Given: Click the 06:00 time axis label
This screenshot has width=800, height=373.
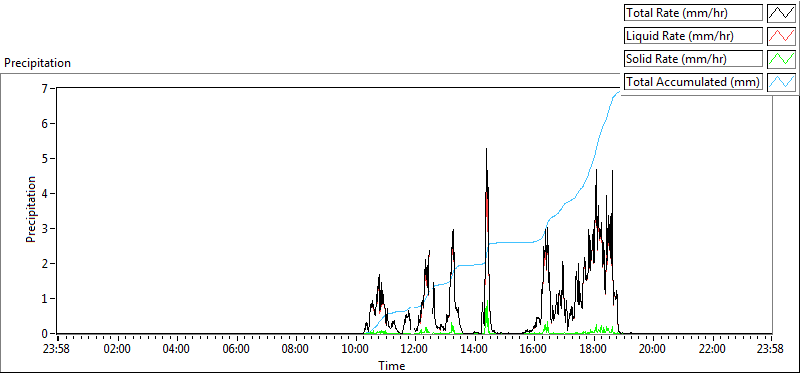Looking at the screenshot, I should coord(236,349).
